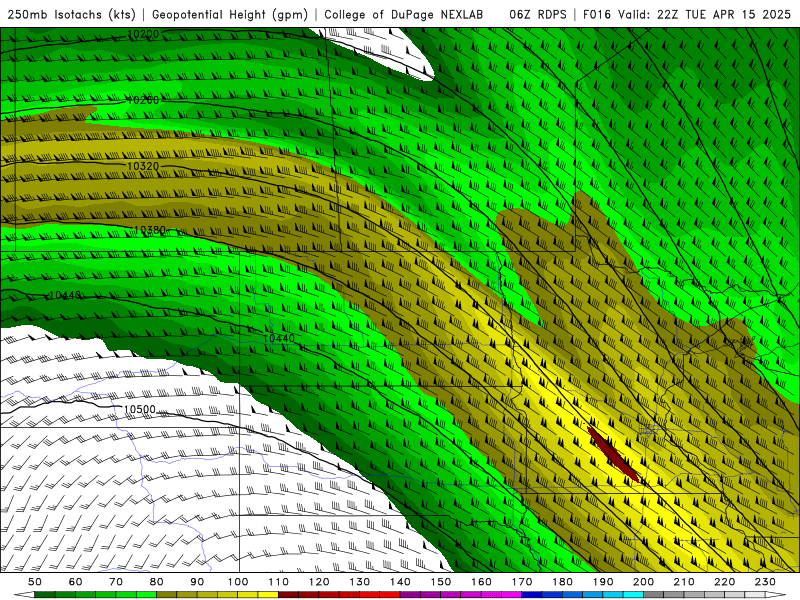Image resolution: width=800 pixels, height=600 pixels.
Task: Click the 80 value on the color scale
Action: pyautogui.click(x=157, y=582)
